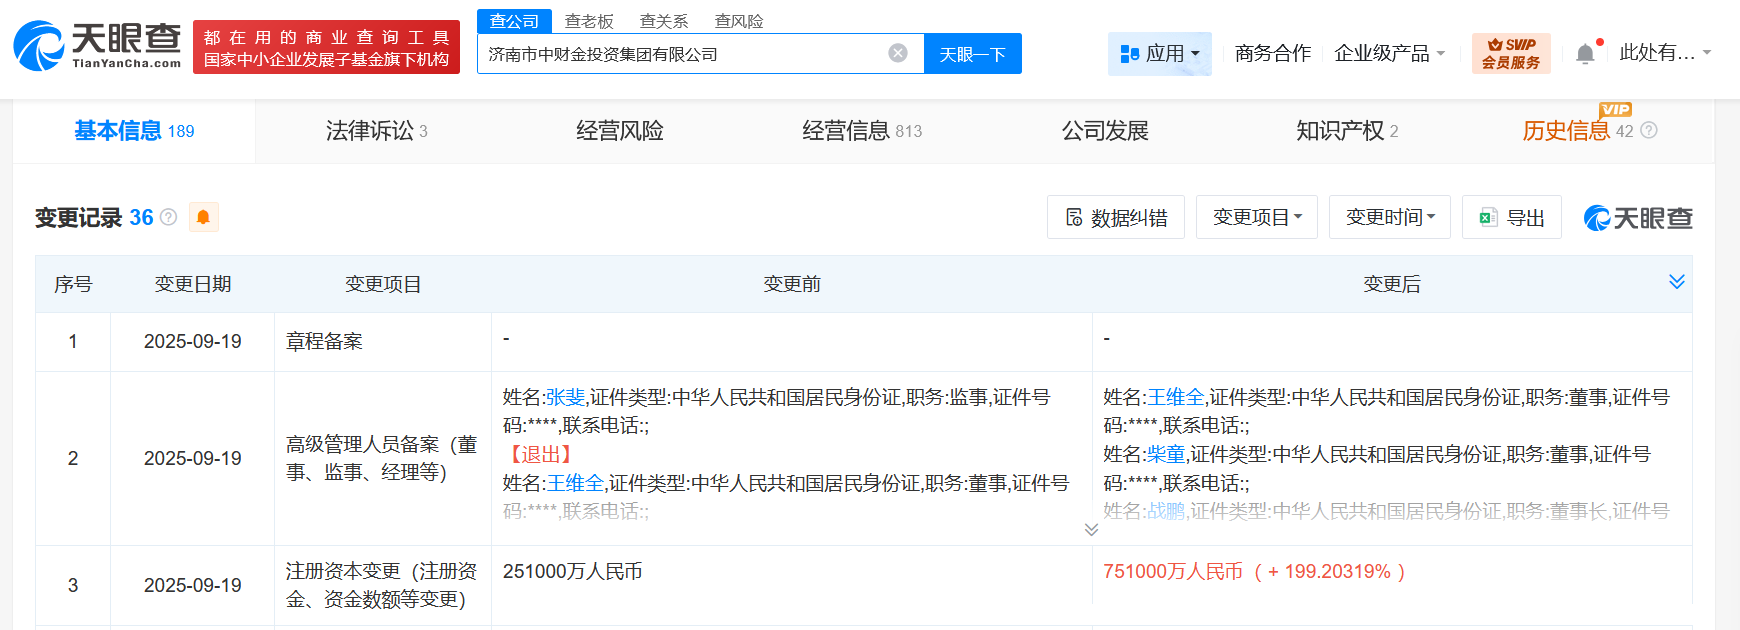
Task: Click the TianYanCha logo
Action: (97, 46)
